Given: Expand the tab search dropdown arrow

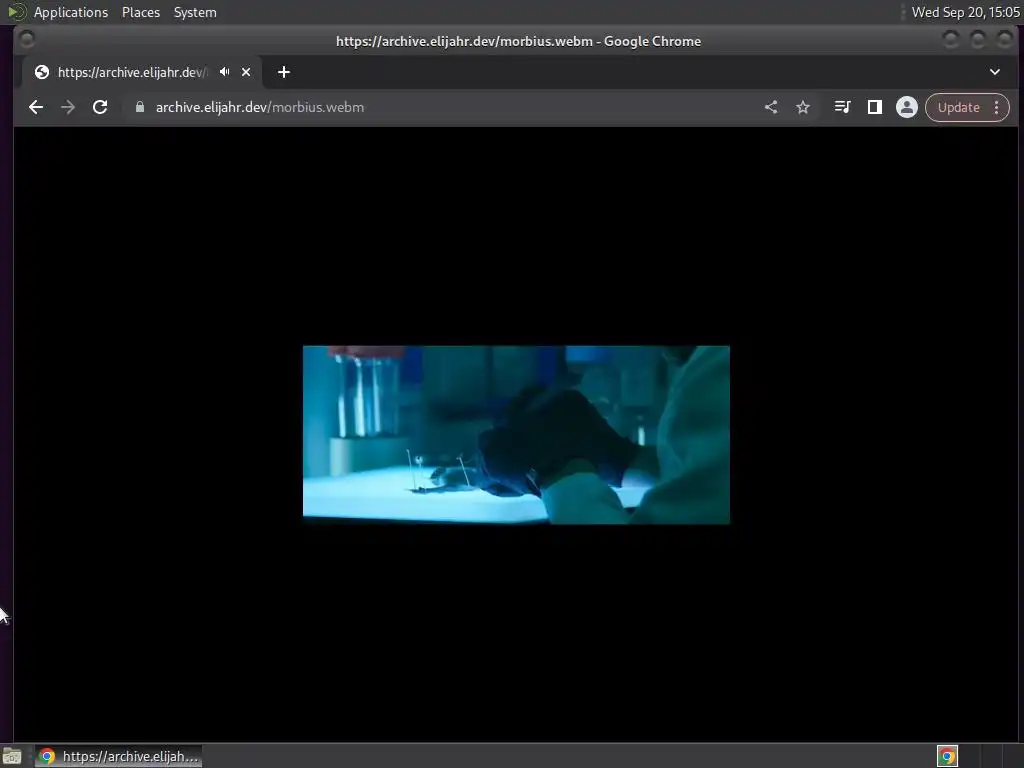Looking at the screenshot, I should (x=995, y=72).
